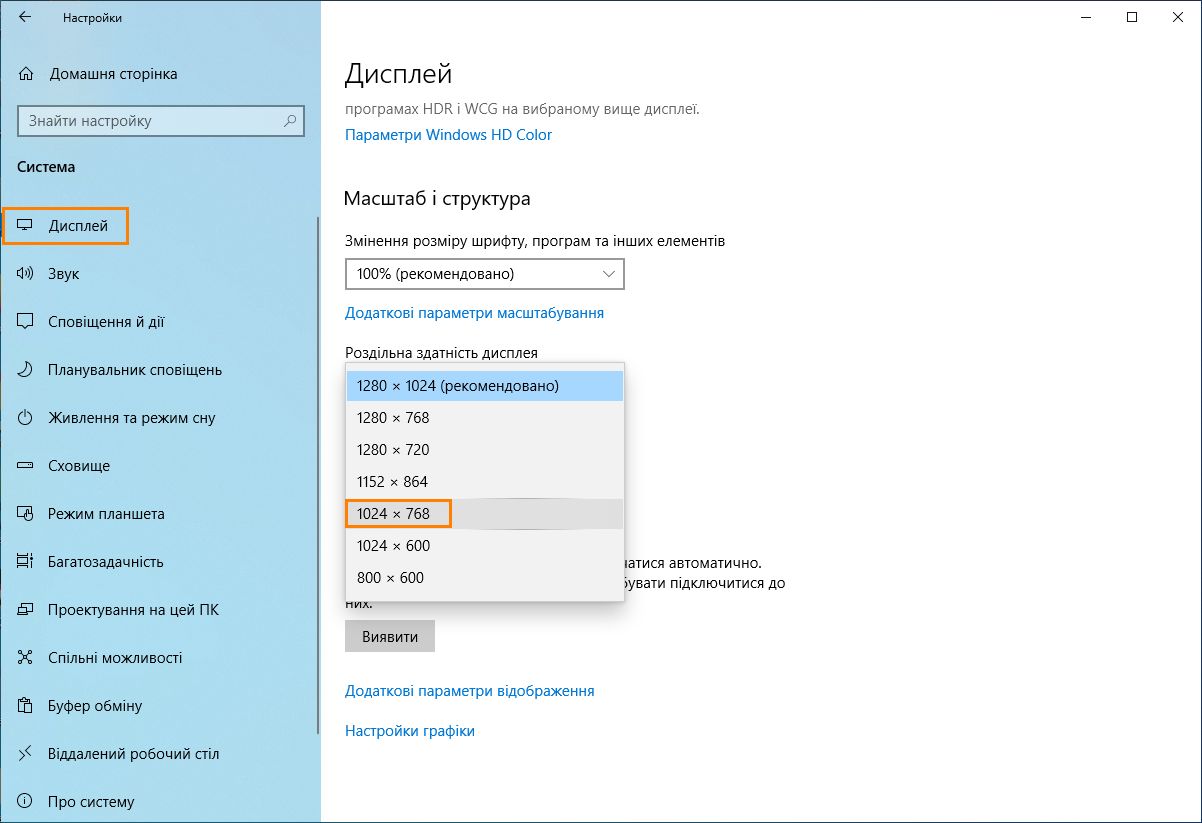Click the moon icon for Планувальник сповіщень

tap(26, 370)
